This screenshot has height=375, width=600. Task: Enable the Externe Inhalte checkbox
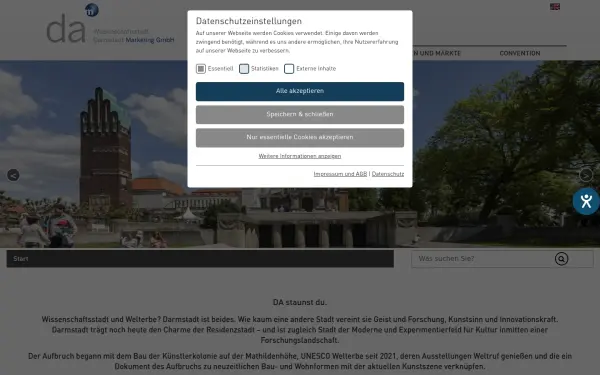coord(289,68)
